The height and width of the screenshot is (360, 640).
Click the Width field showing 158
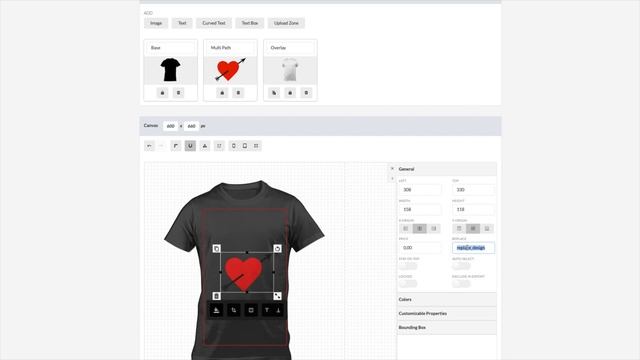[420, 209]
